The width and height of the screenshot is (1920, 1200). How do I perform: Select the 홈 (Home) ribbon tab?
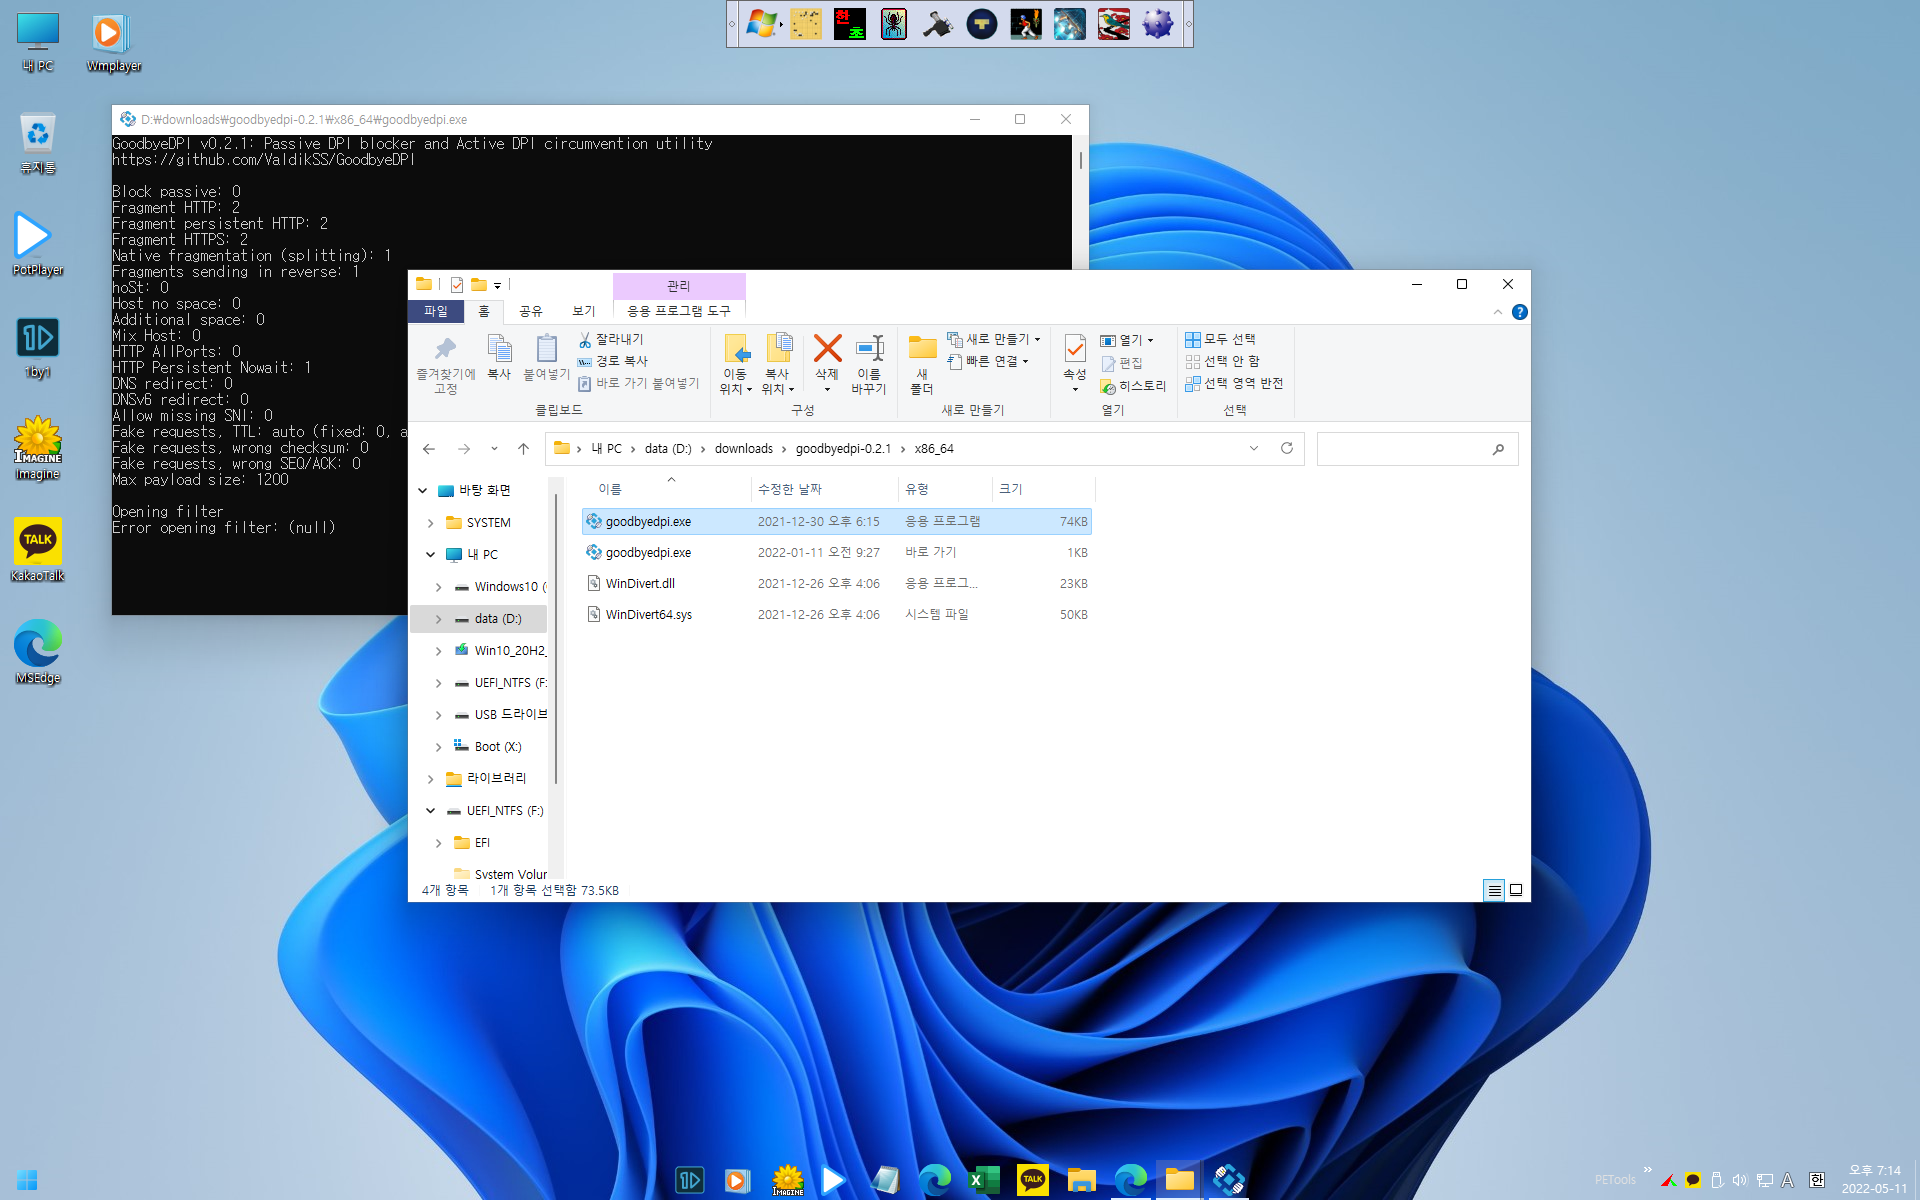(484, 311)
